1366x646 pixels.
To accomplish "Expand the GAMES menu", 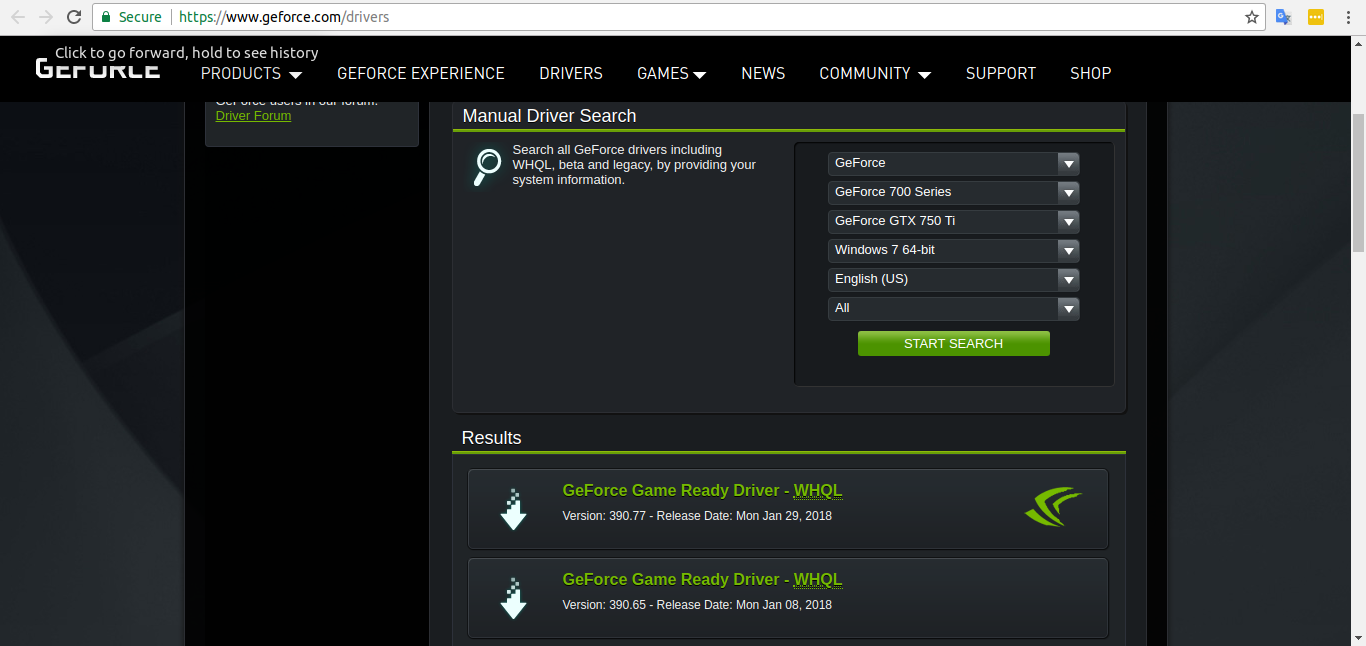I will [x=672, y=73].
